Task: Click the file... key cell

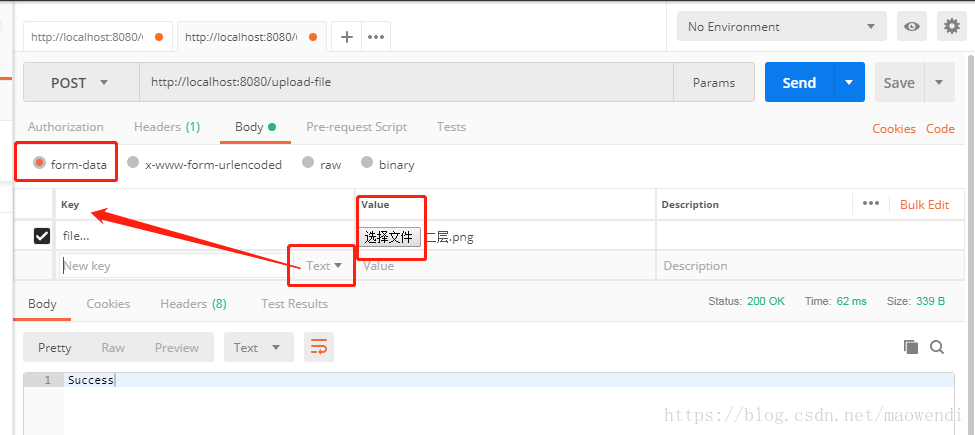Action: 205,236
